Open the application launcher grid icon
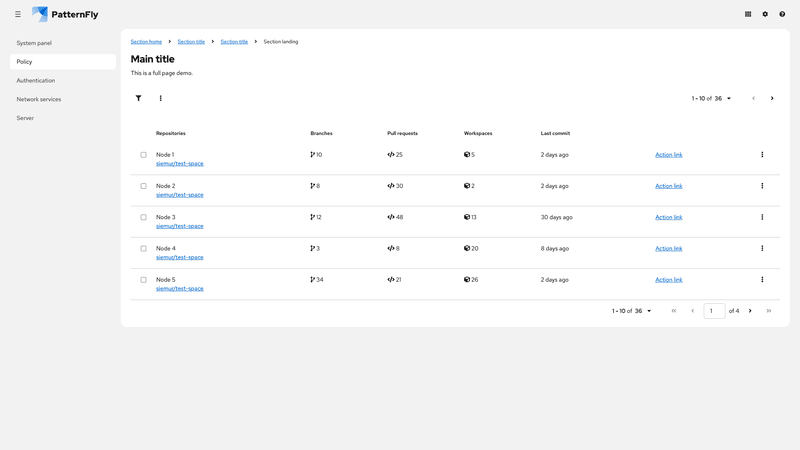 (x=748, y=14)
